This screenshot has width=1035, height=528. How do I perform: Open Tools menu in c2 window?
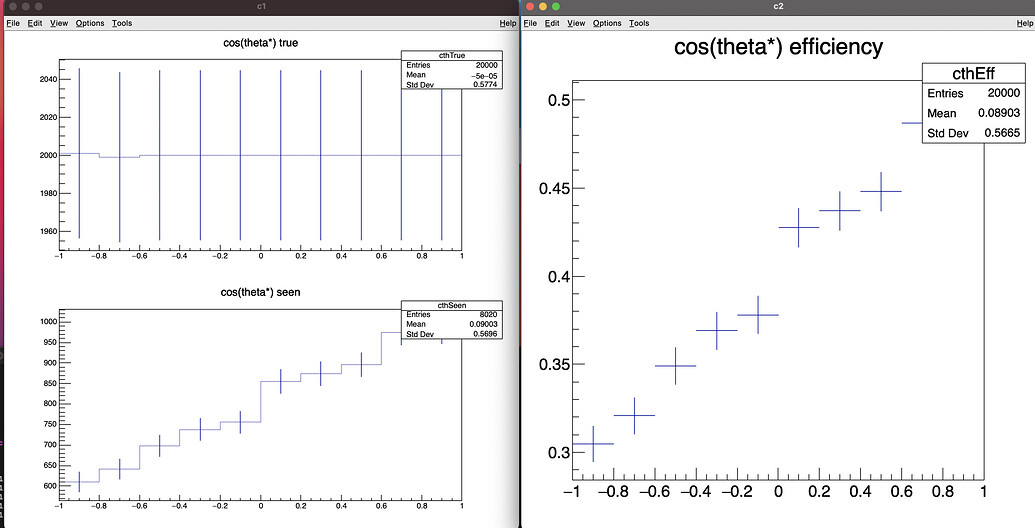click(639, 23)
